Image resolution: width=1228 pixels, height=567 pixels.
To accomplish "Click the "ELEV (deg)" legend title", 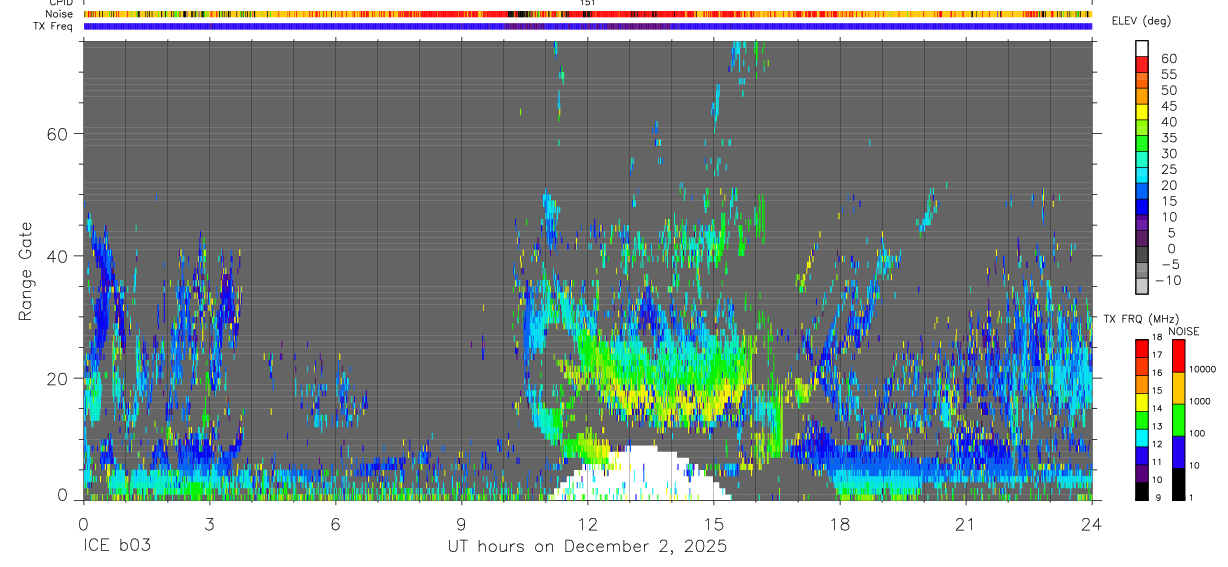I will coord(1142,21).
